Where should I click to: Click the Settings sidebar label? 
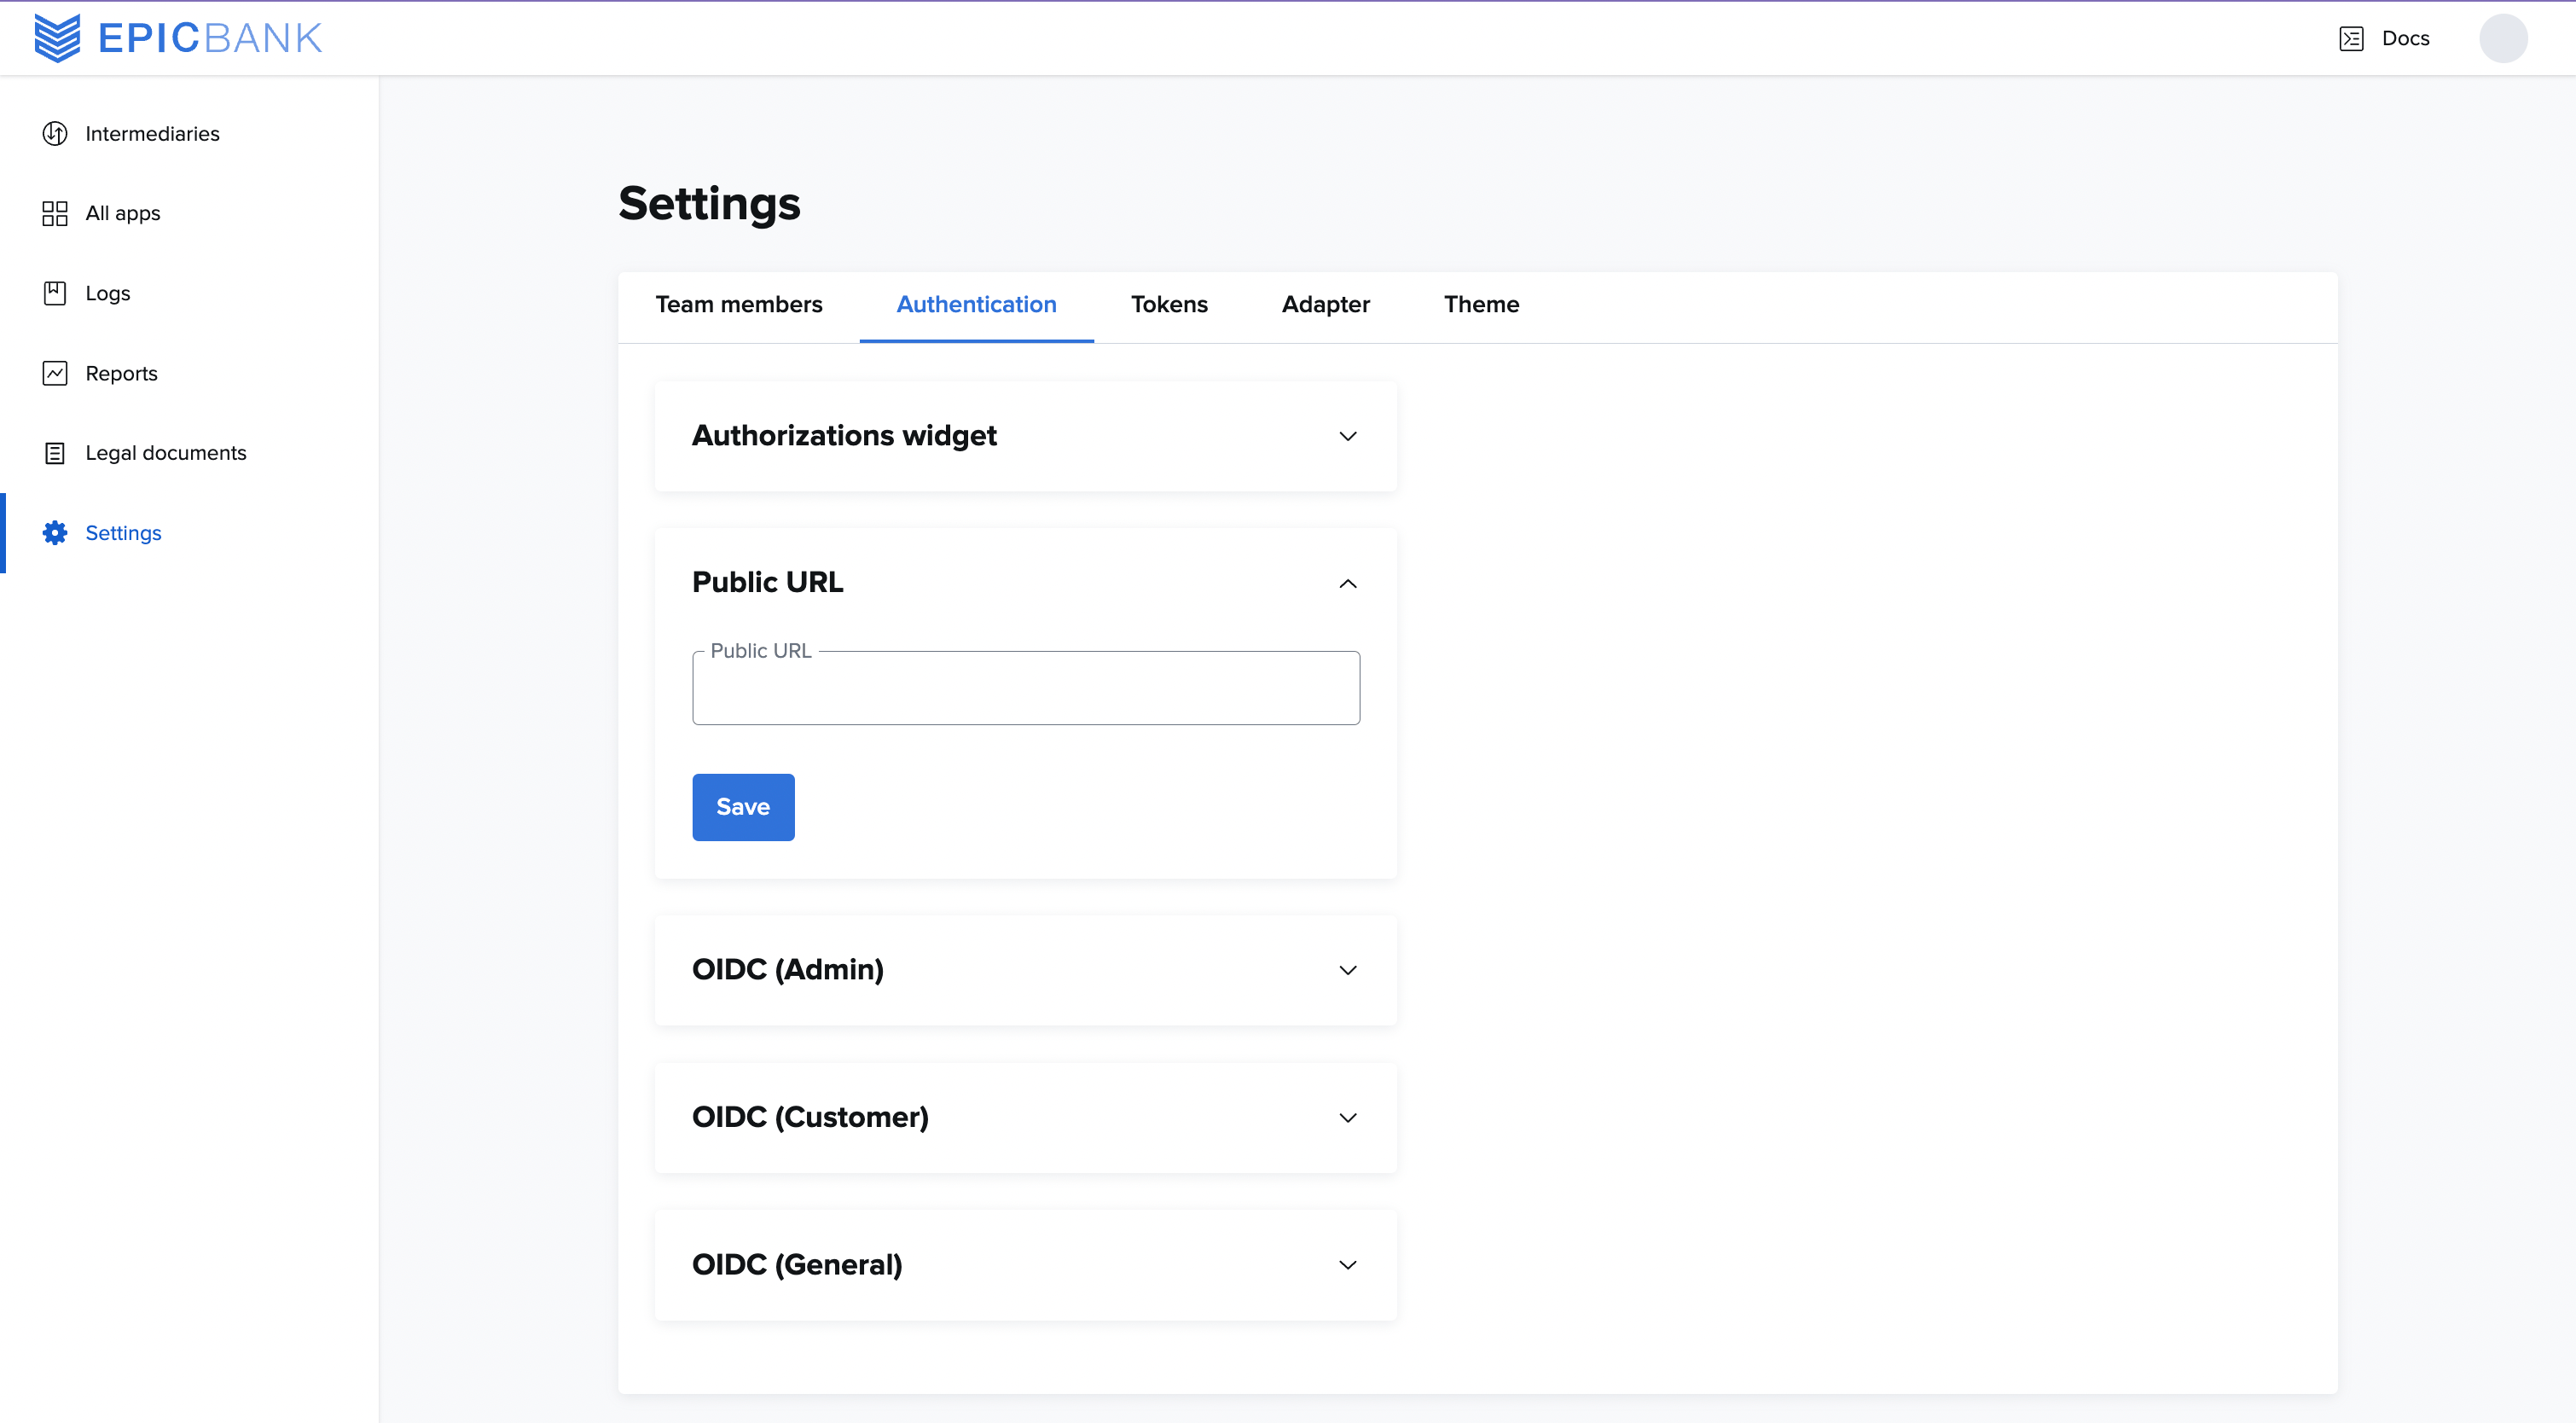[x=123, y=533]
